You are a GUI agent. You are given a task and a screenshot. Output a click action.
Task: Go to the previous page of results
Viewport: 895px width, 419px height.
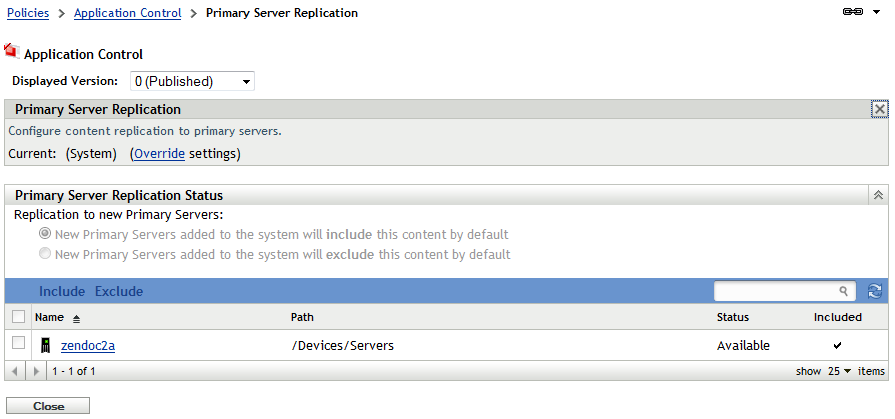[15, 371]
